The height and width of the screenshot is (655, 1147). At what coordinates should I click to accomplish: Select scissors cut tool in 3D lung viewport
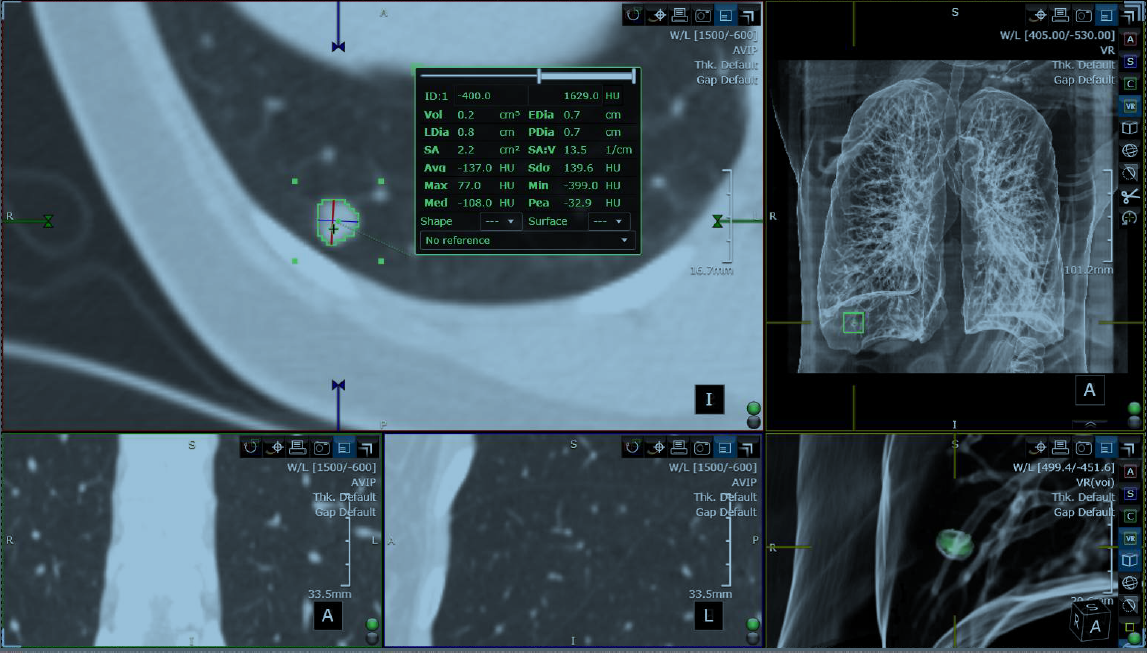(1130, 196)
